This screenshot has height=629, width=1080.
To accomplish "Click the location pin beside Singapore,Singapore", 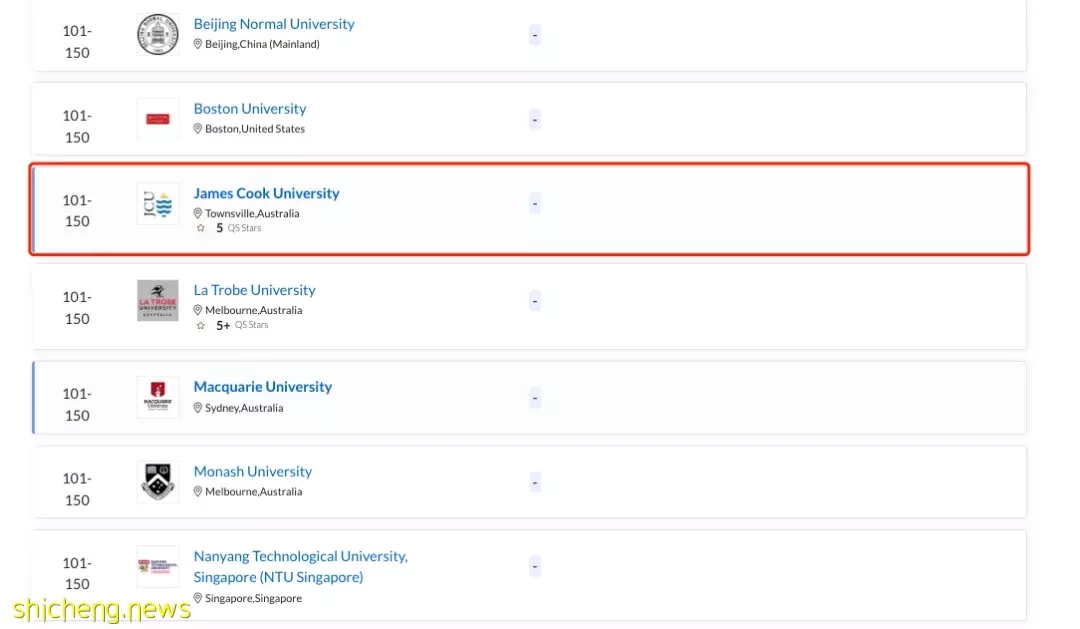I will coord(198,598).
